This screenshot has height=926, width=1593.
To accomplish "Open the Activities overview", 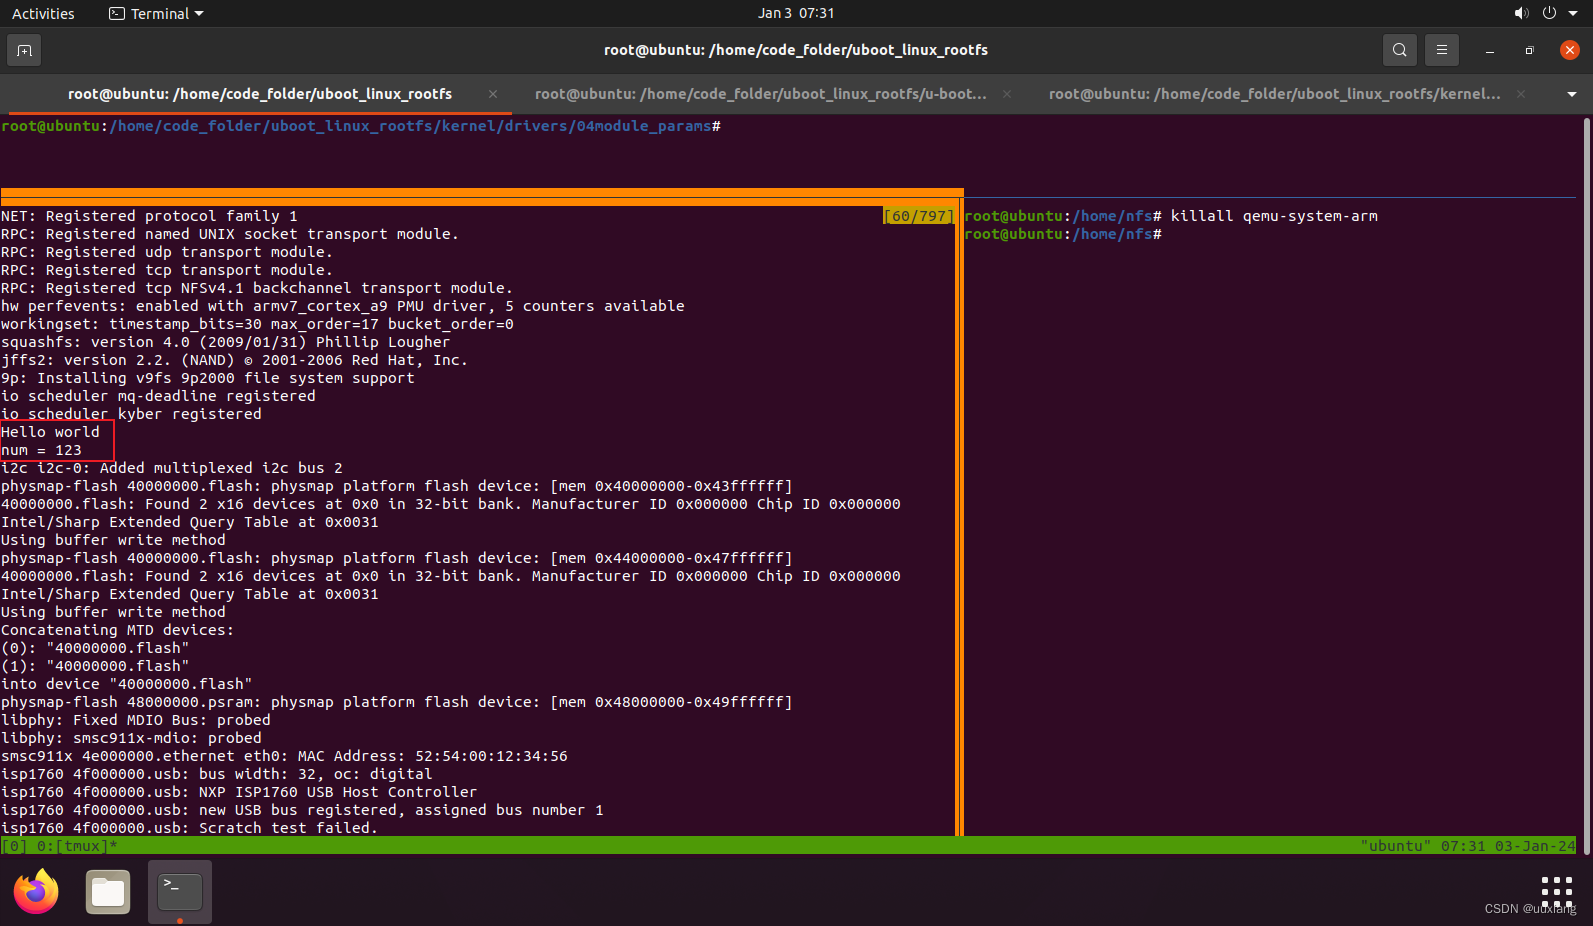I will tap(43, 14).
